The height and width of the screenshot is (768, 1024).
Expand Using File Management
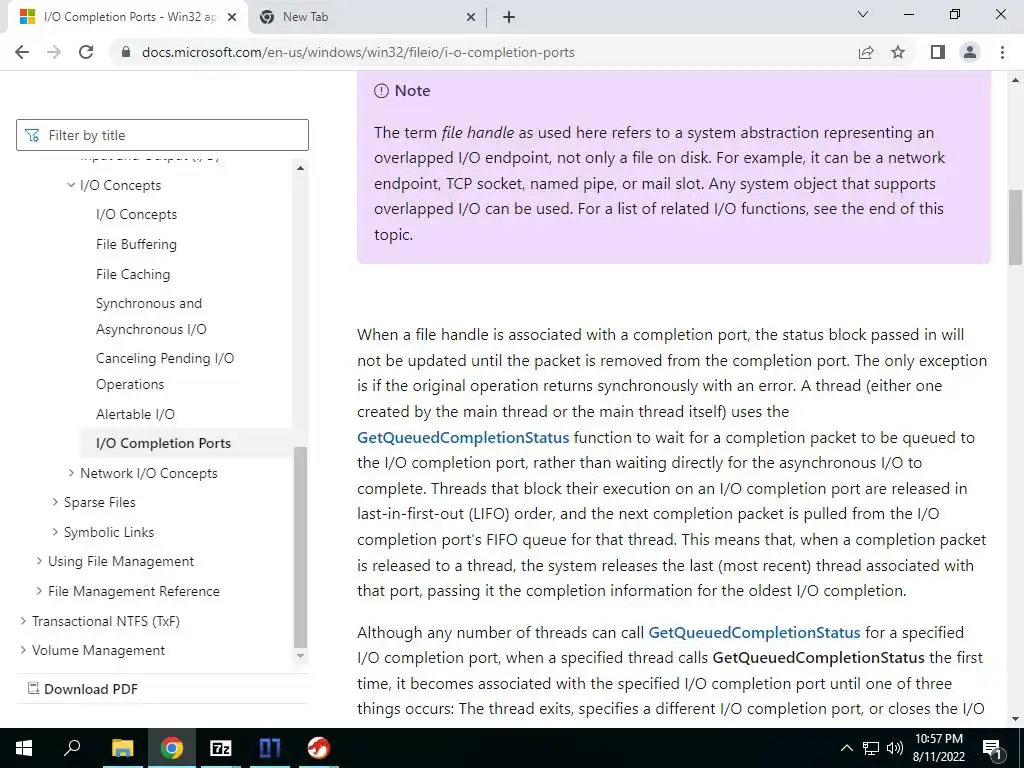tap(39, 561)
